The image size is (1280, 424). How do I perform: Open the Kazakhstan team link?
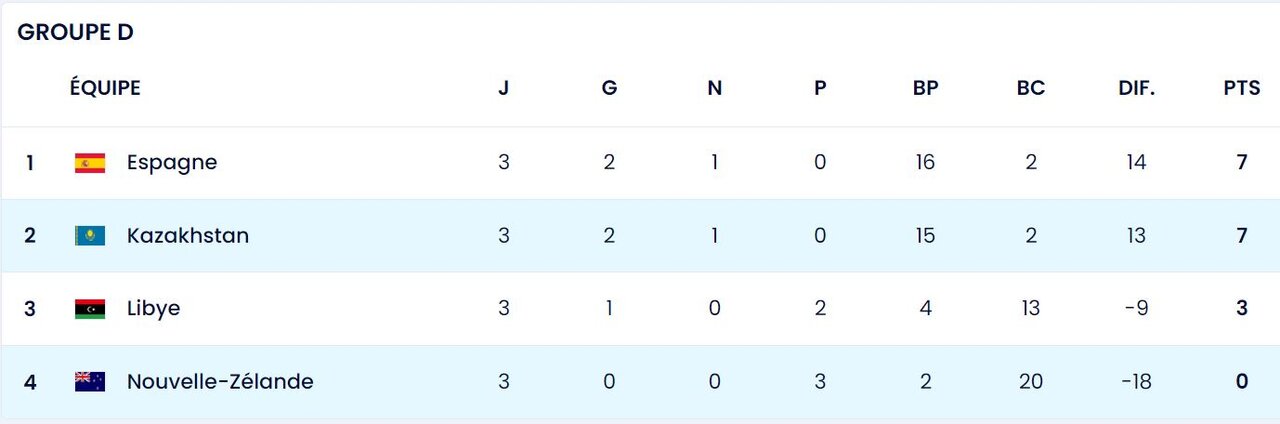(188, 236)
